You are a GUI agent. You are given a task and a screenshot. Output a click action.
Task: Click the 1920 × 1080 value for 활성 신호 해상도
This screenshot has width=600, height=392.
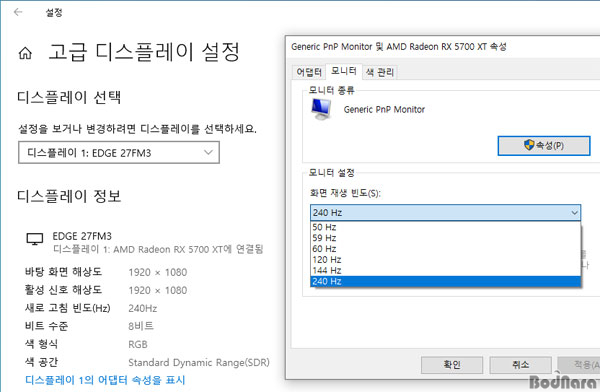pyautogui.click(x=158, y=290)
